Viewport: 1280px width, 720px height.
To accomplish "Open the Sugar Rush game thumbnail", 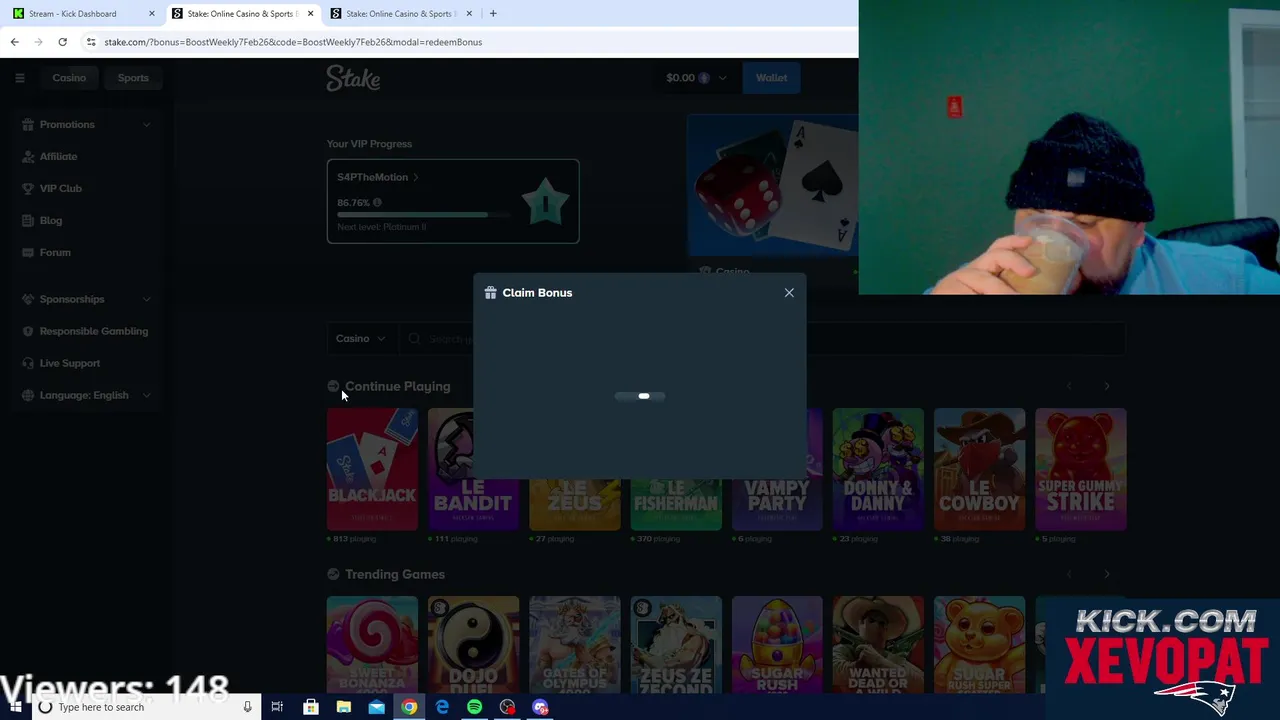I will [777, 644].
